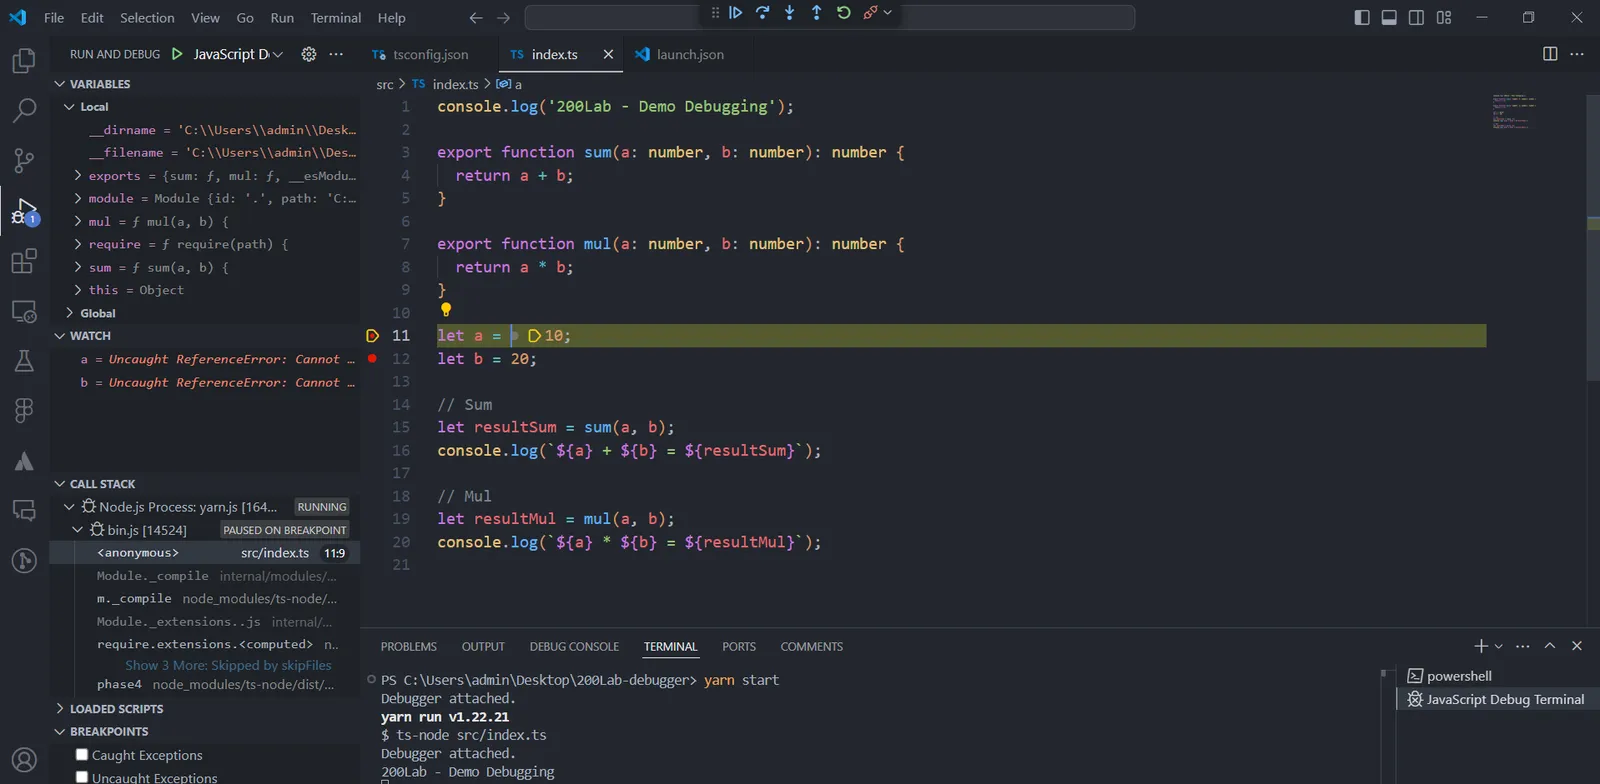Collapse the BREAKPOINTS section
The height and width of the screenshot is (784, 1600).
click(x=60, y=732)
